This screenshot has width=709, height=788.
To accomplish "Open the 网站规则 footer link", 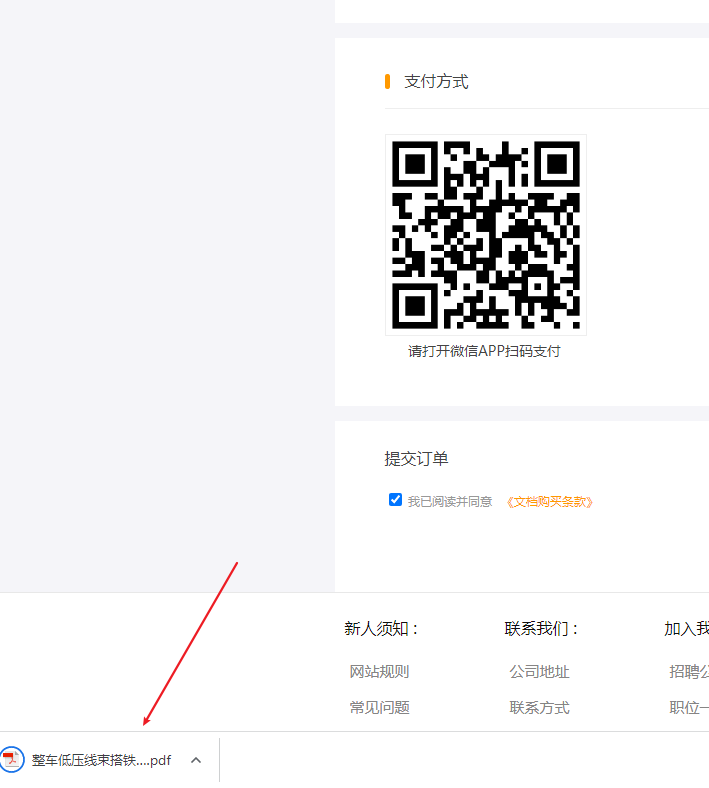I will (x=379, y=671).
